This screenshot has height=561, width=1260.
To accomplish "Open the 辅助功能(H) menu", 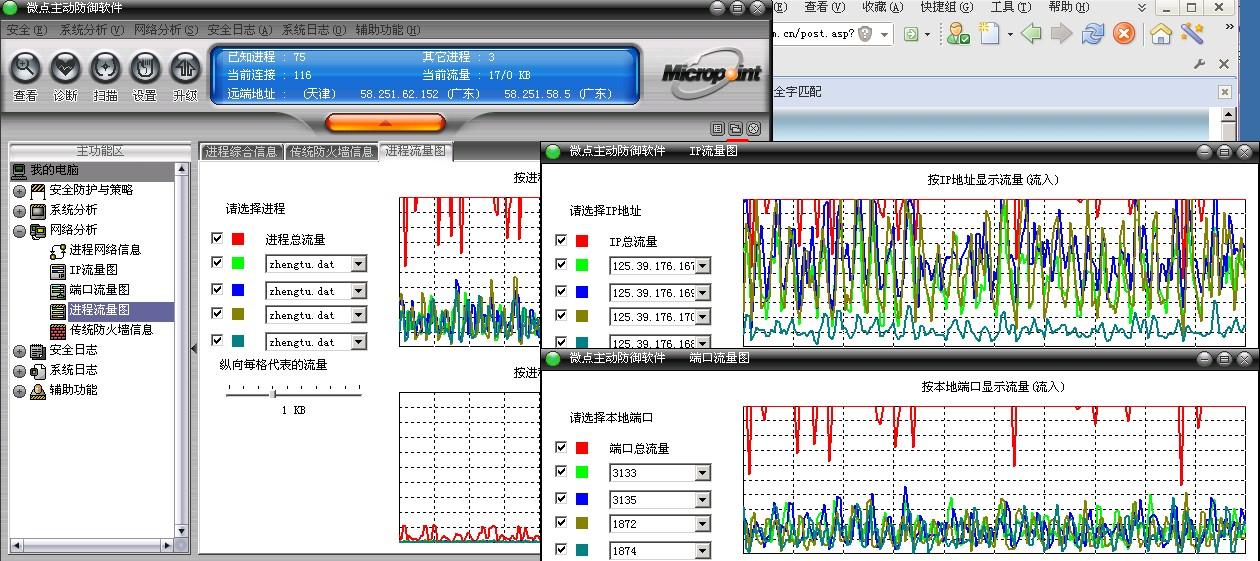I will (387, 30).
